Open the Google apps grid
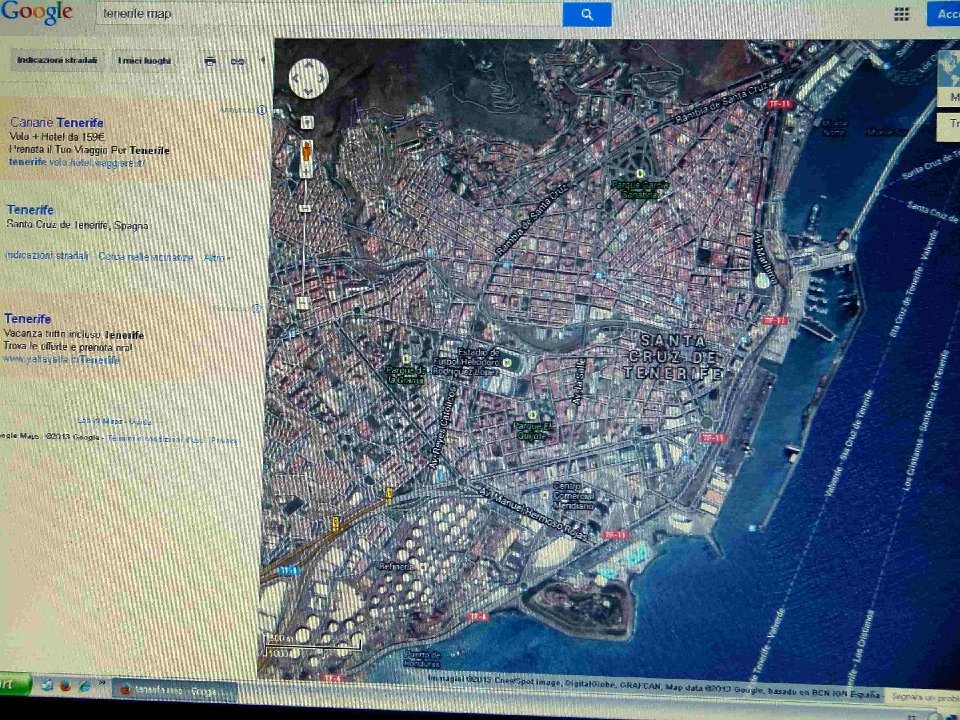 point(901,14)
